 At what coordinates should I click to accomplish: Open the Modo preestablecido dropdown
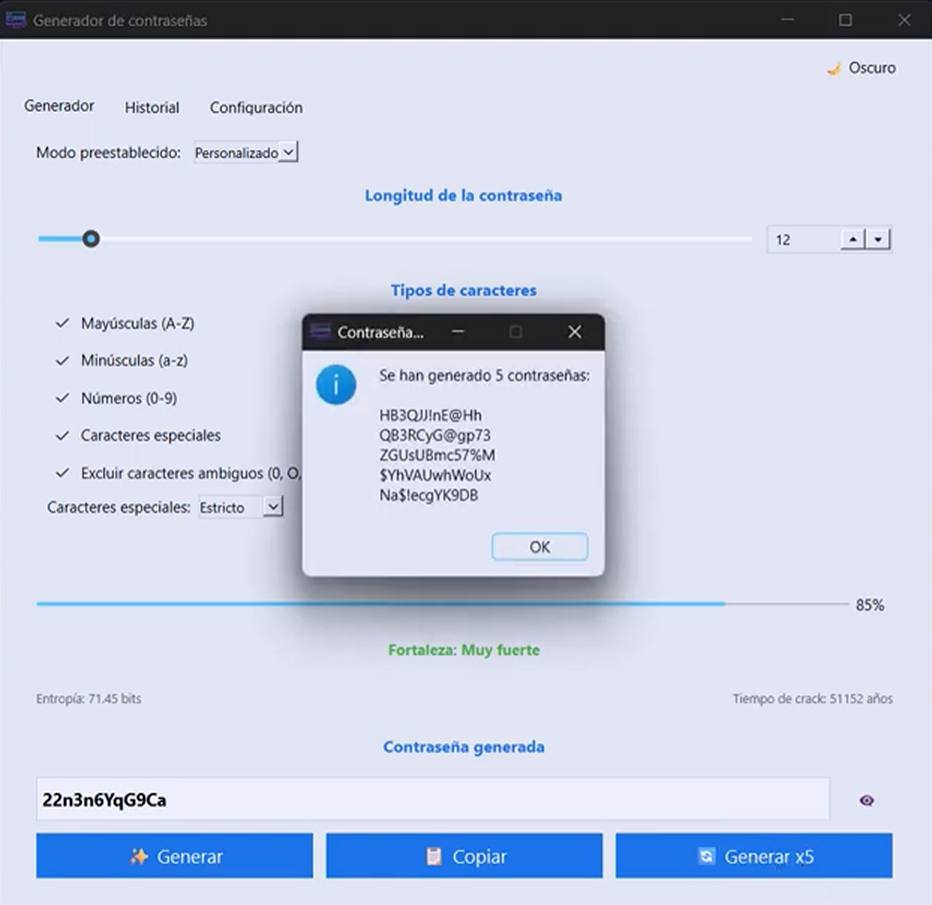[x=246, y=153]
